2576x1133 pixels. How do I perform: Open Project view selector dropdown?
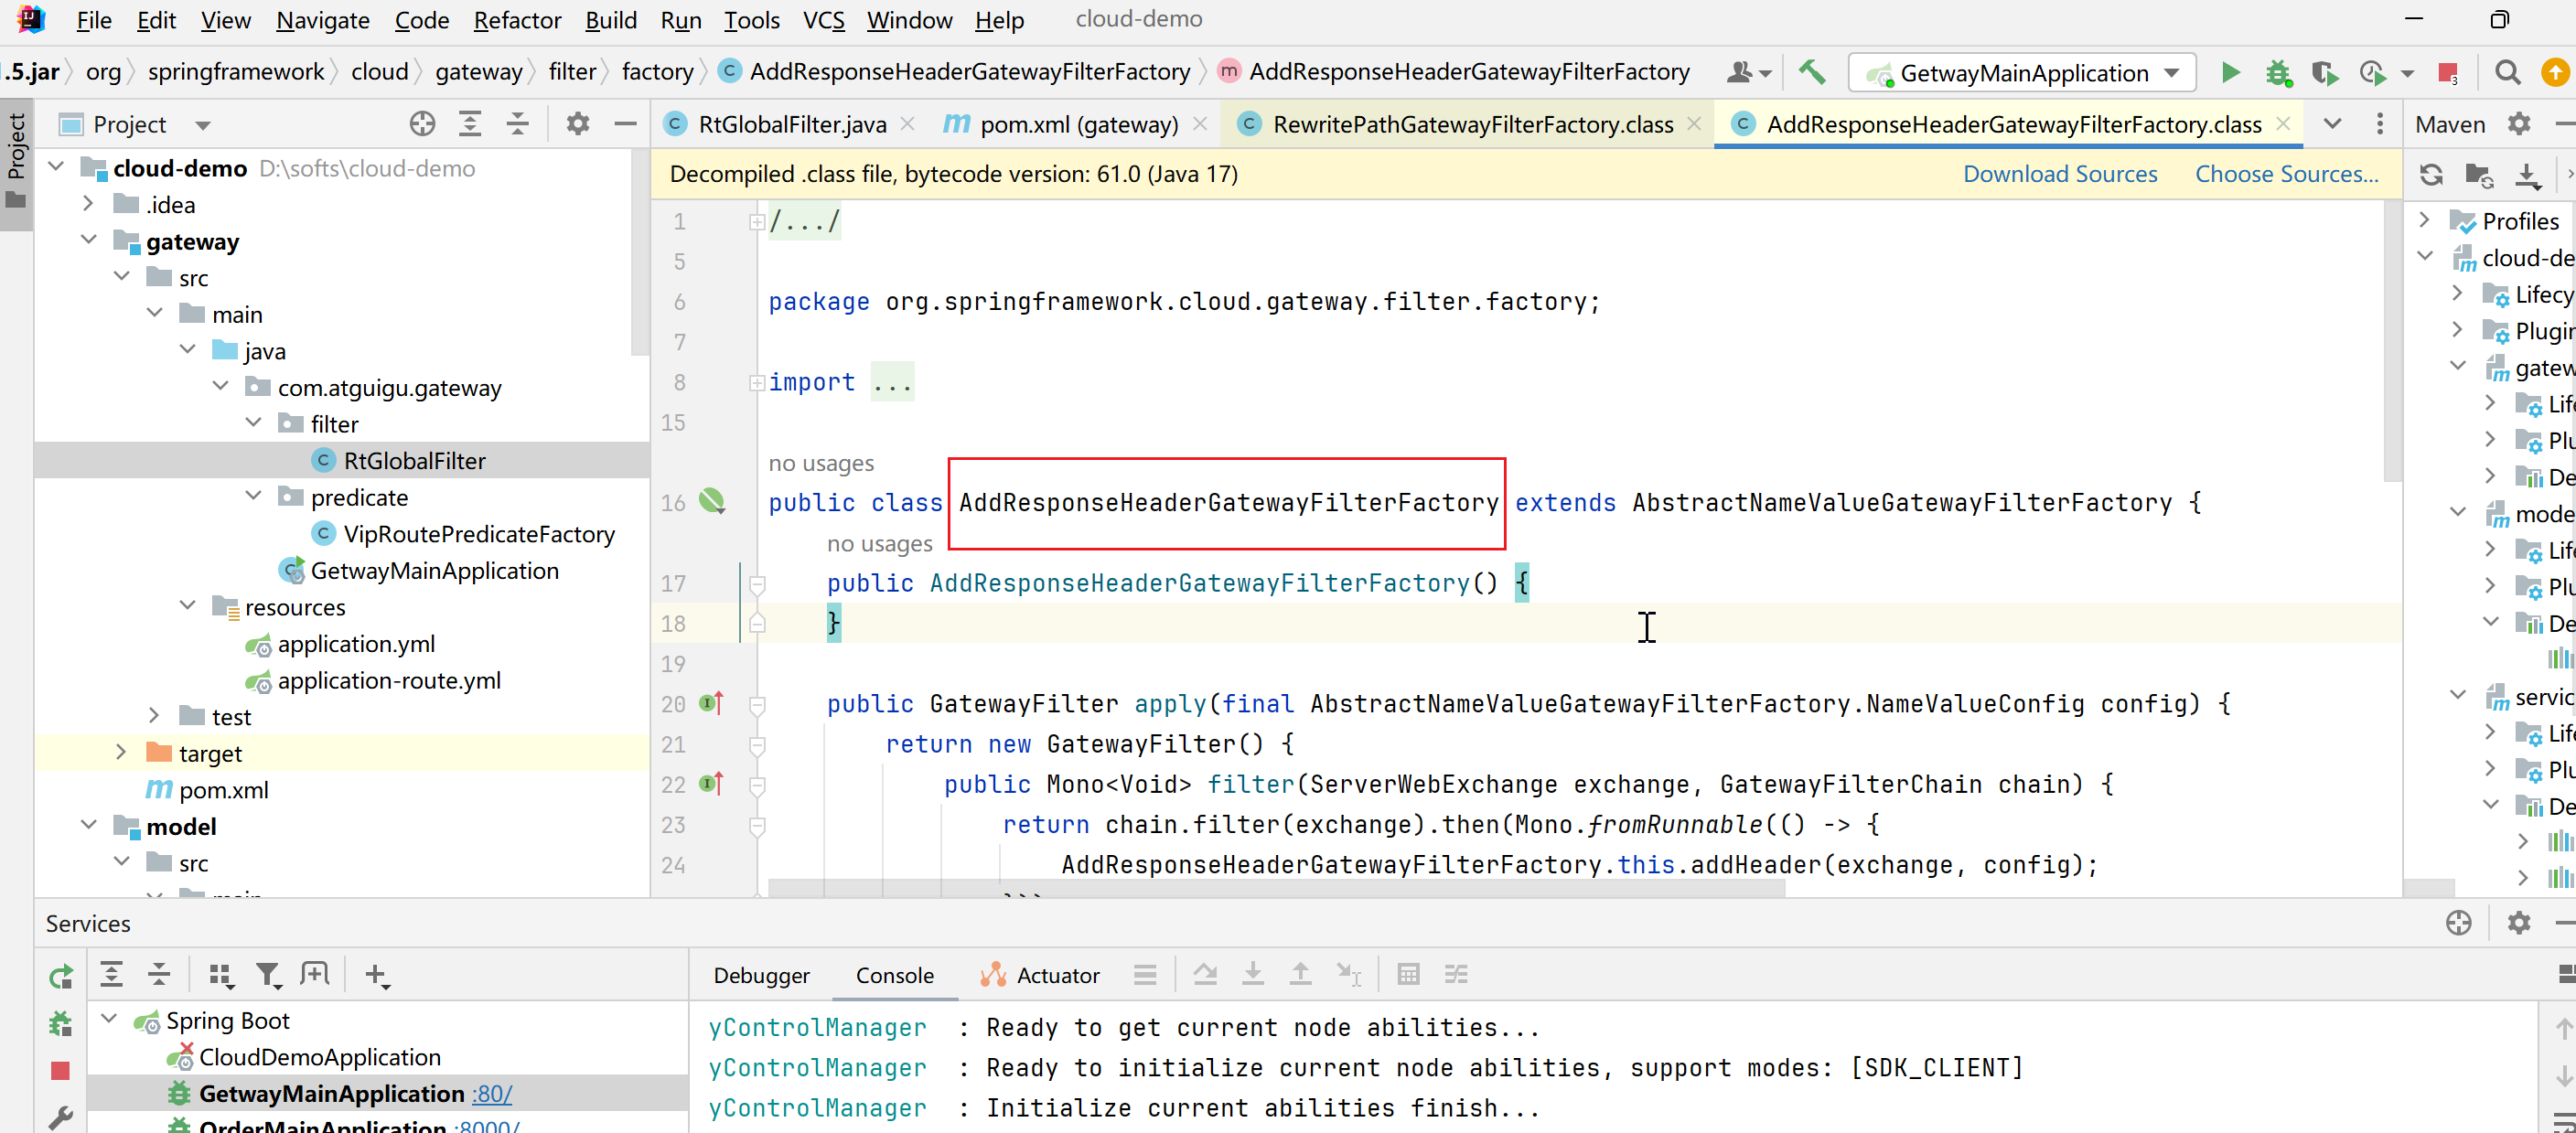[x=203, y=125]
